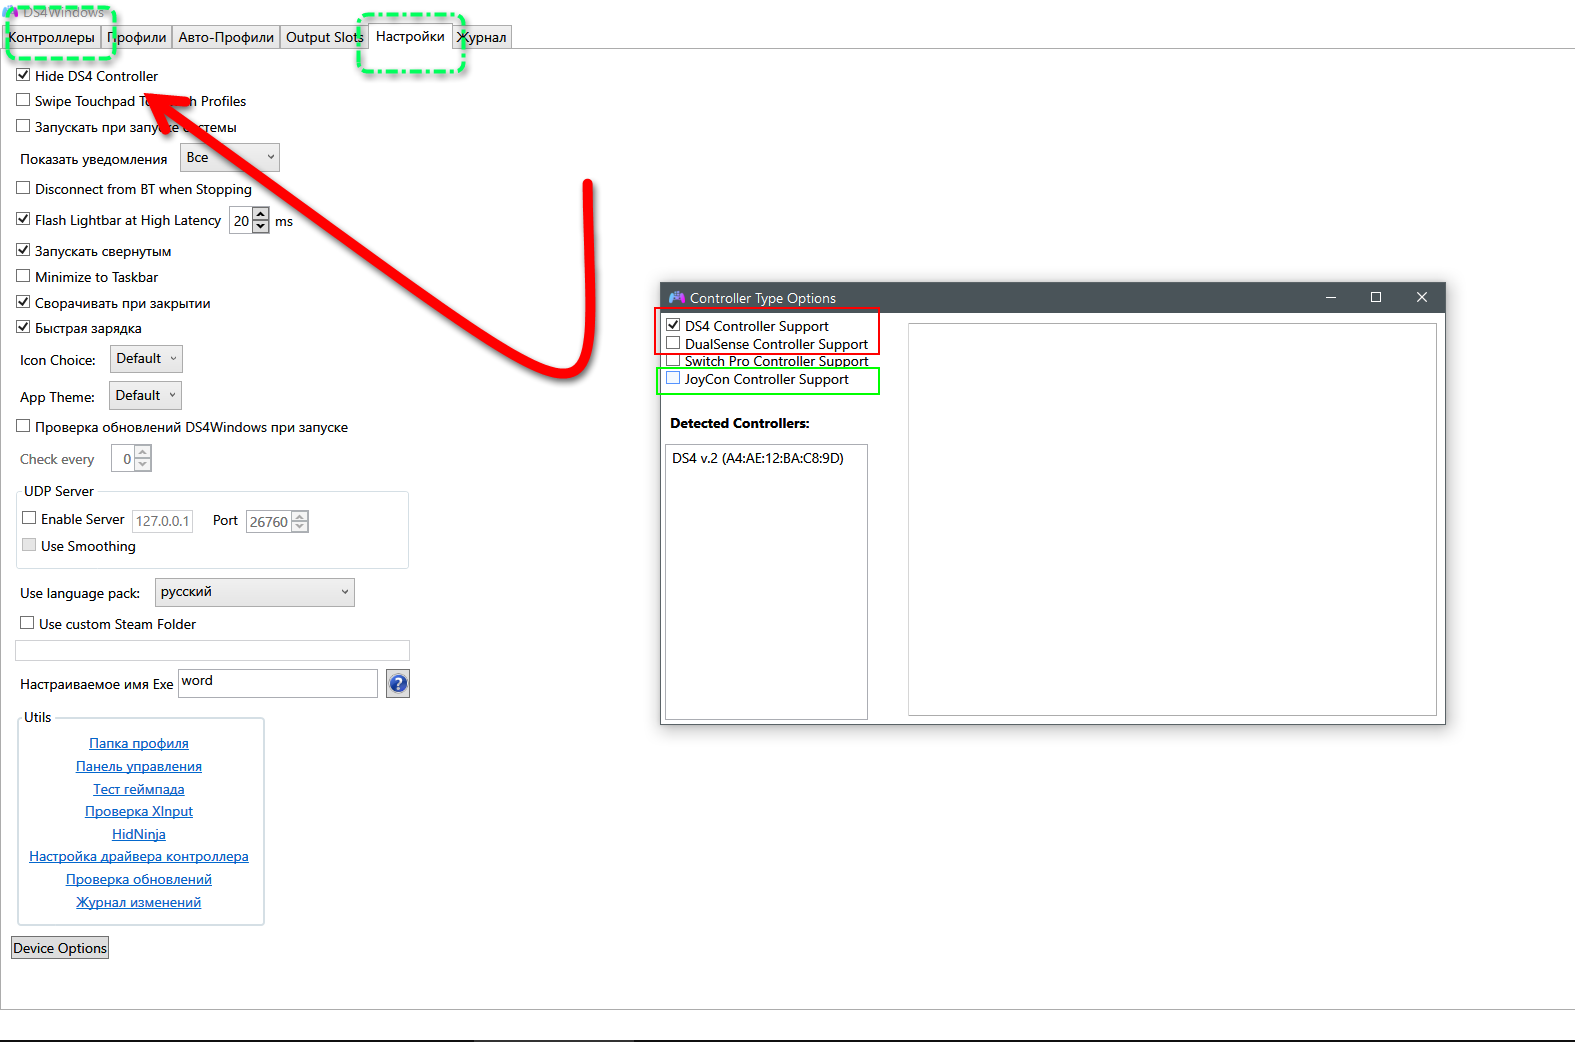Decrease the UDP Port number
1575x1042 pixels.
(x=300, y=527)
